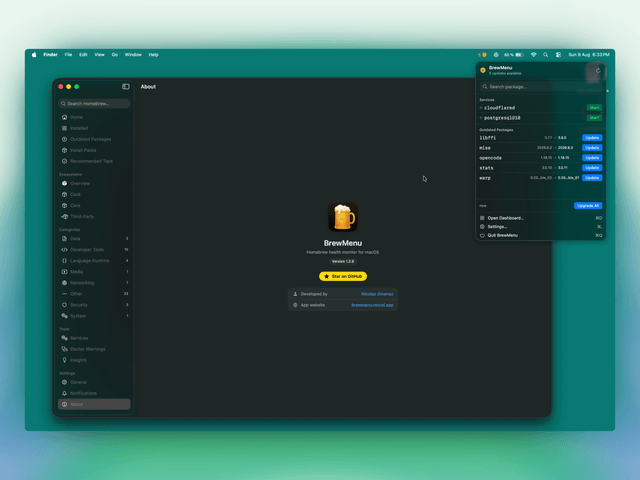Open Notifications settings
Screen dimensions: 640x480
point(94,393)
